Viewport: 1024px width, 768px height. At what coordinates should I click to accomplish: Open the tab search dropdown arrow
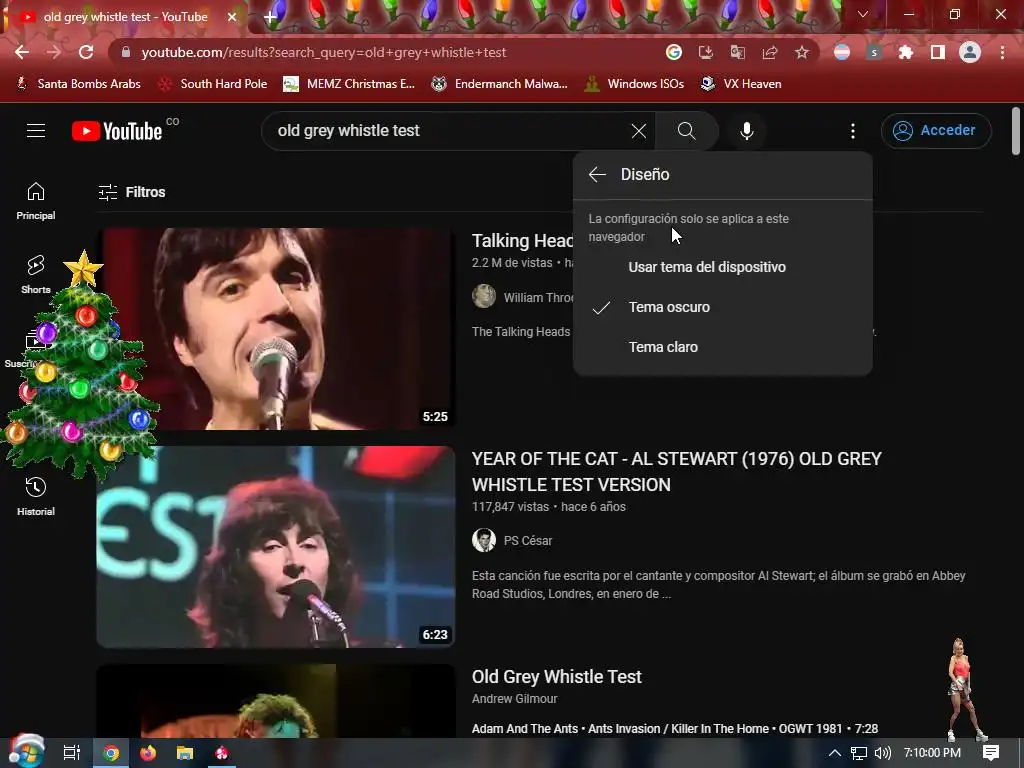point(863,14)
